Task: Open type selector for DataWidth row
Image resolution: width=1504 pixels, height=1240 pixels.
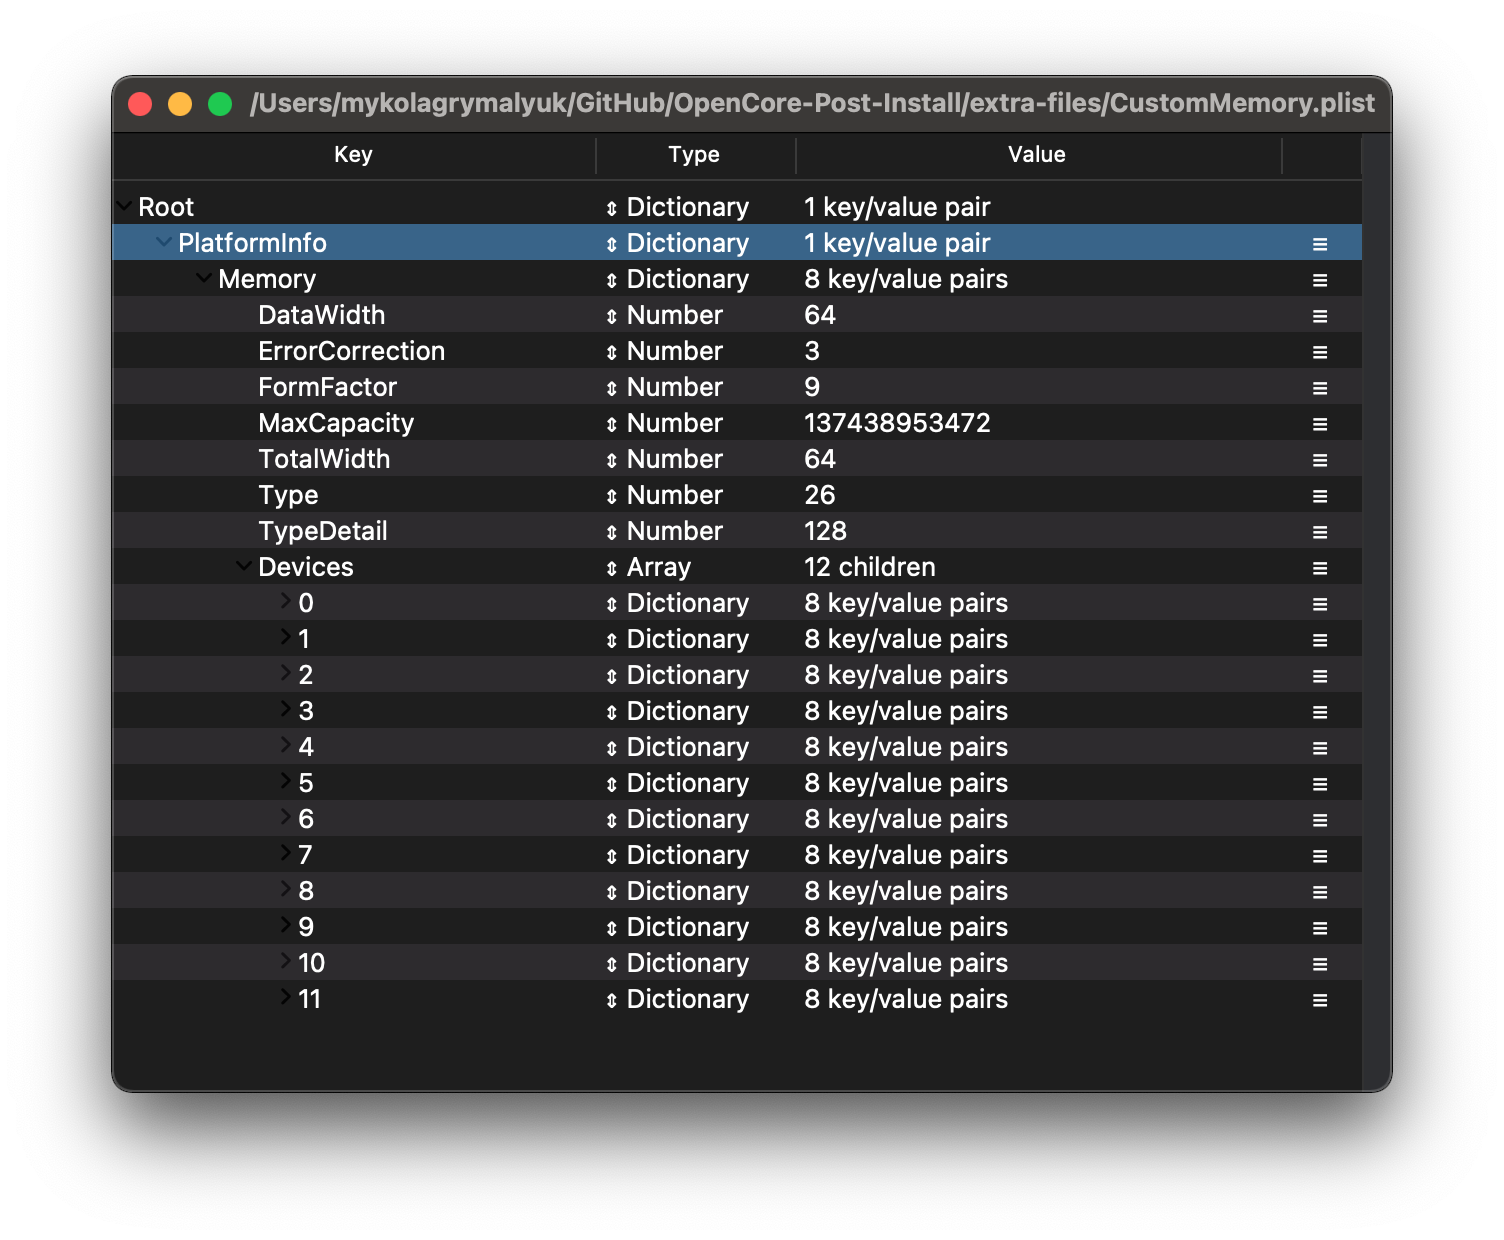Action: (x=612, y=316)
